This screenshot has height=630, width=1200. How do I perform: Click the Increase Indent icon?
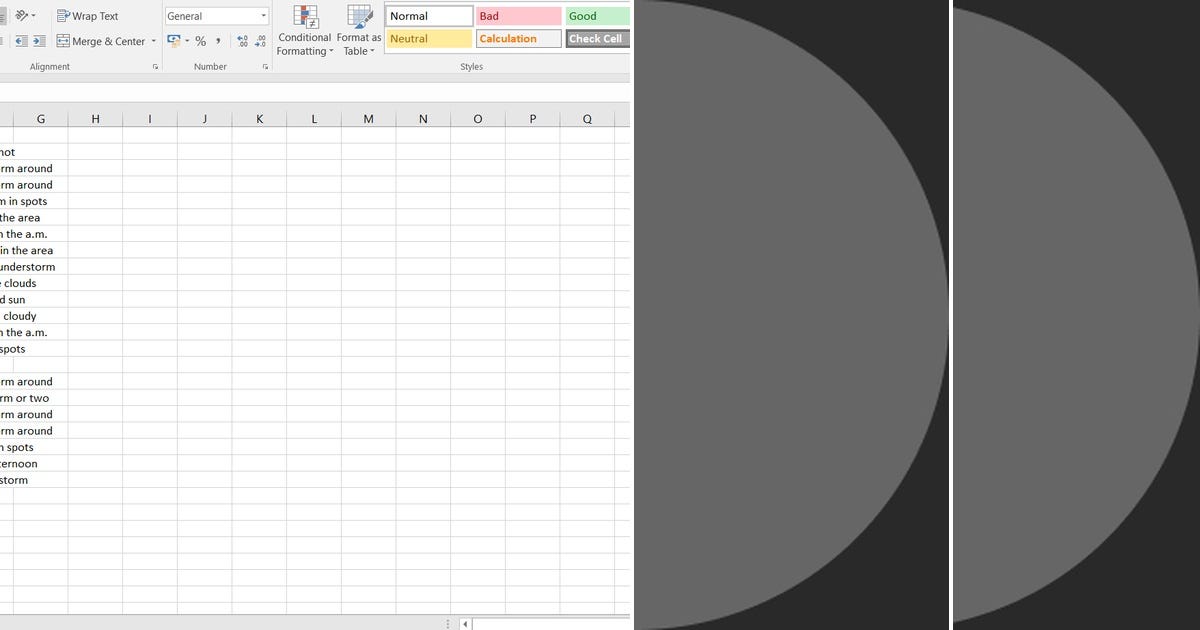click(38, 41)
